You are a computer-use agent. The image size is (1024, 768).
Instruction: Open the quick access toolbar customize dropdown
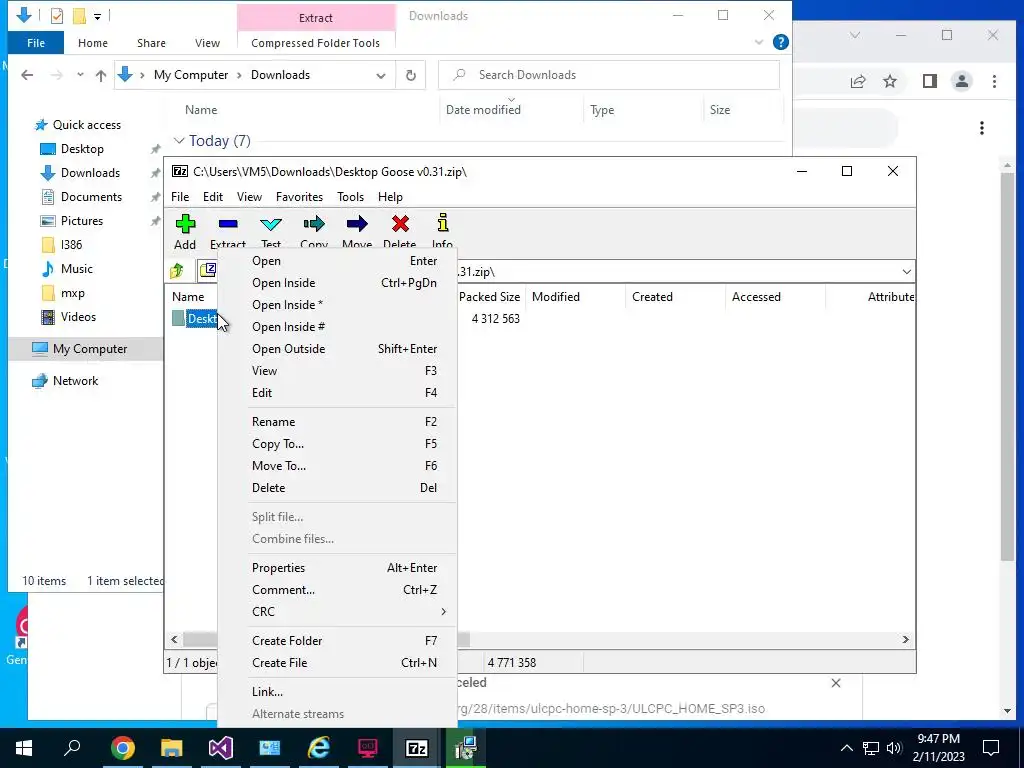click(x=97, y=16)
